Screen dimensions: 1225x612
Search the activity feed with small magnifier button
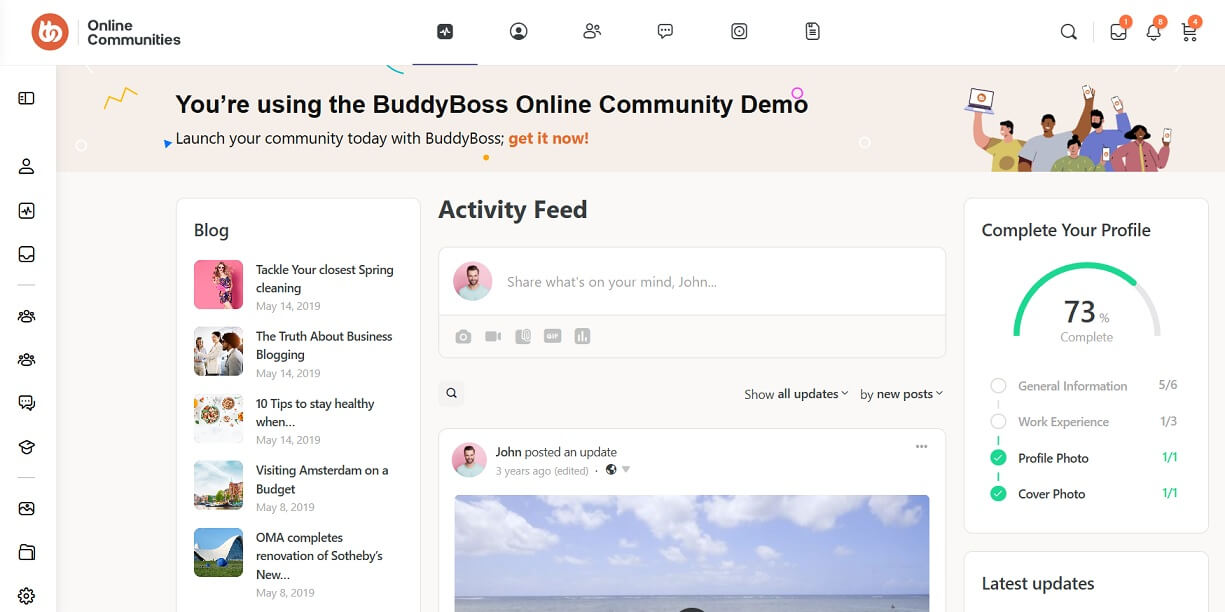pyautogui.click(x=451, y=394)
